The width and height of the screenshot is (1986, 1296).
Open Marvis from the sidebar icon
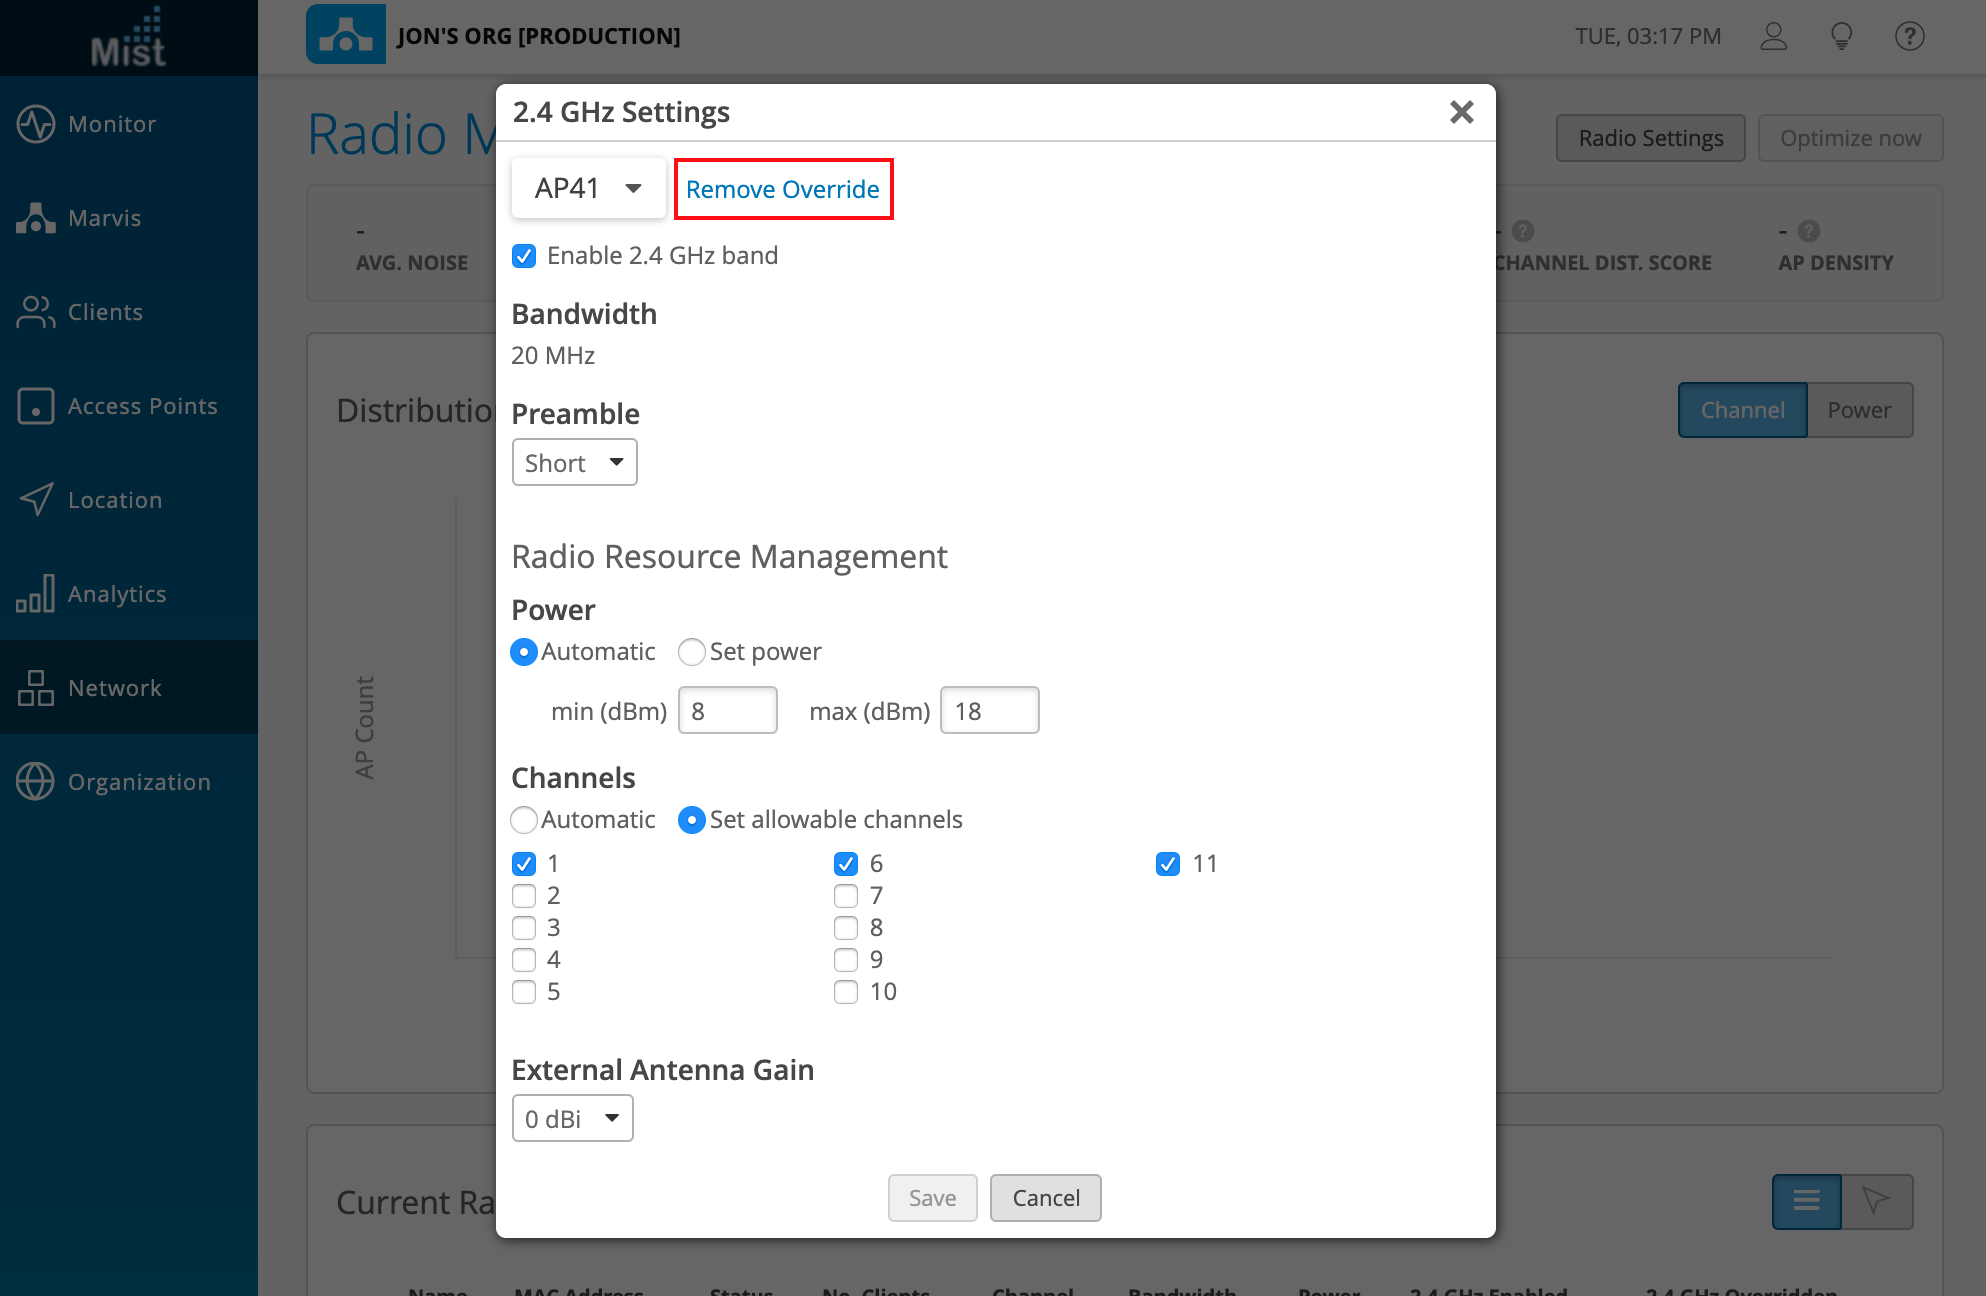36,218
